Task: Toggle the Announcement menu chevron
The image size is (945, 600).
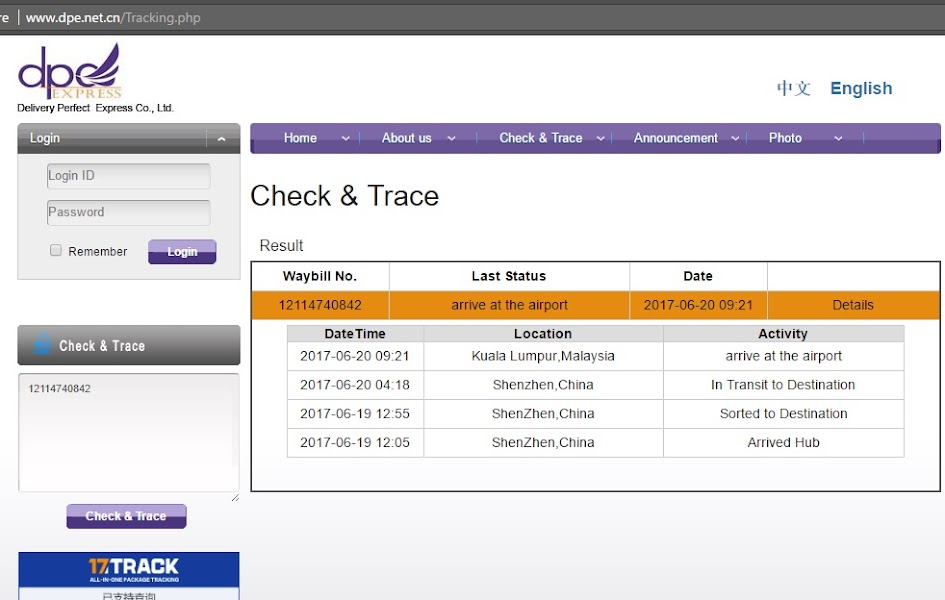Action: 737,138
